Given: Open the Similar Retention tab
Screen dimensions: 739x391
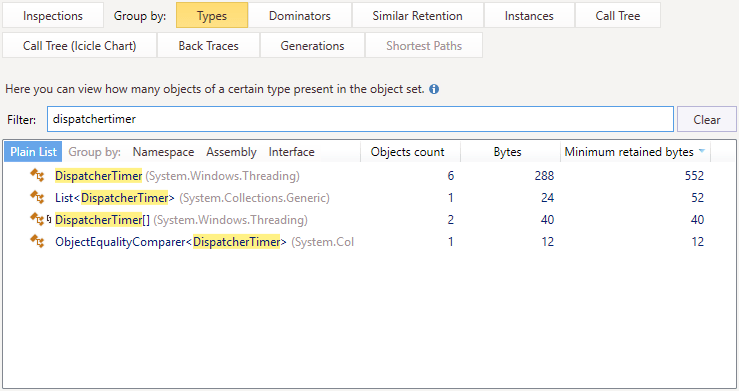Looking at the screenshot, I should coord(418,16).
